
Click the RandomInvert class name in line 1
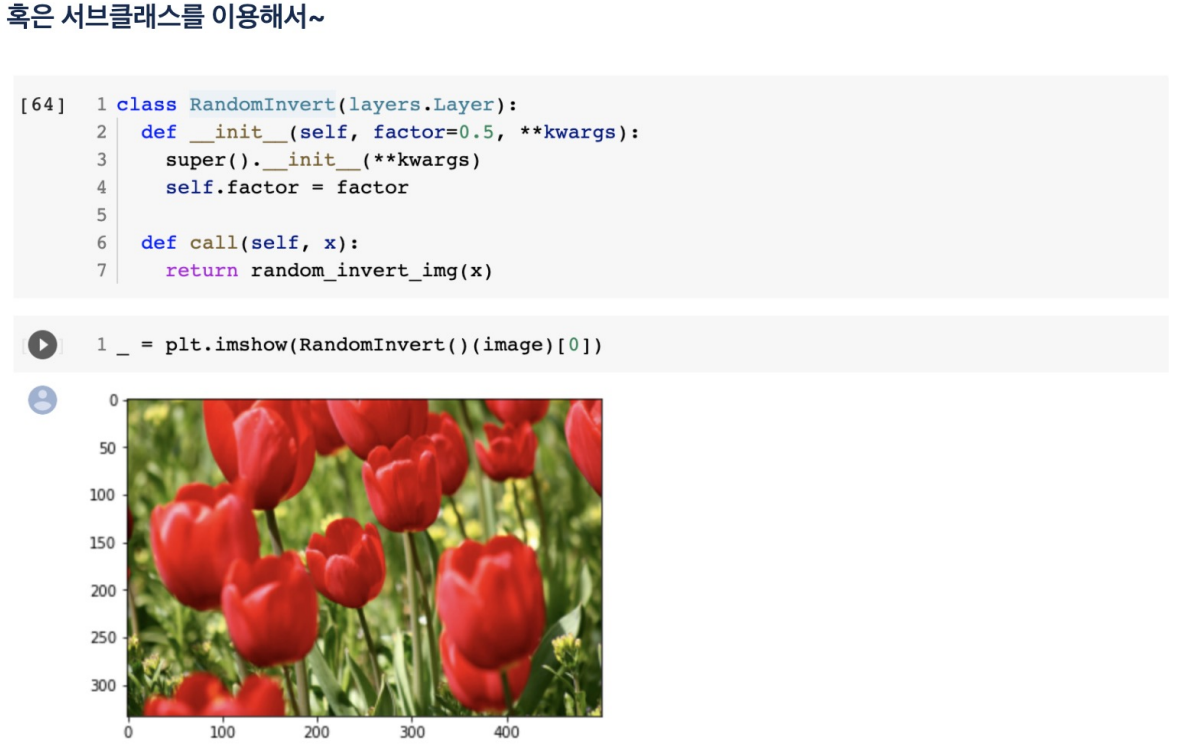coord(262,104)
